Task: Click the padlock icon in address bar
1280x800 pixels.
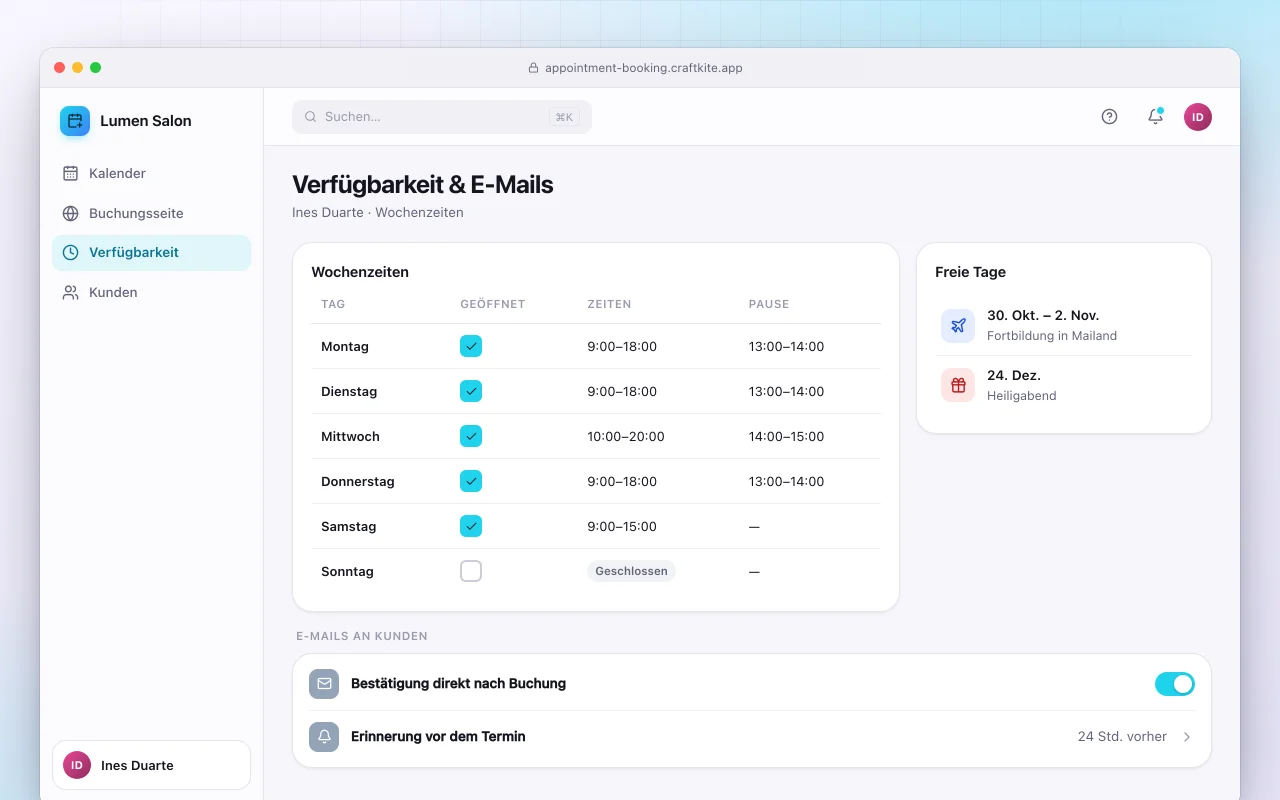Action: [533, 68]
